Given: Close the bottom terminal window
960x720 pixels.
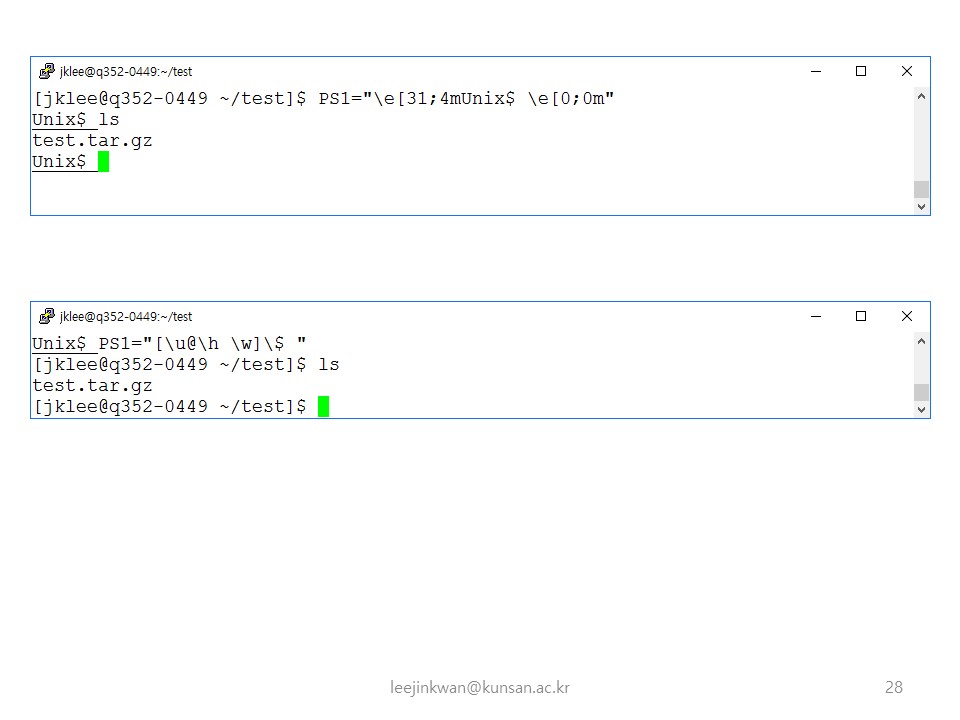Looking at the screenshot, I should click(x=907, y=316).
